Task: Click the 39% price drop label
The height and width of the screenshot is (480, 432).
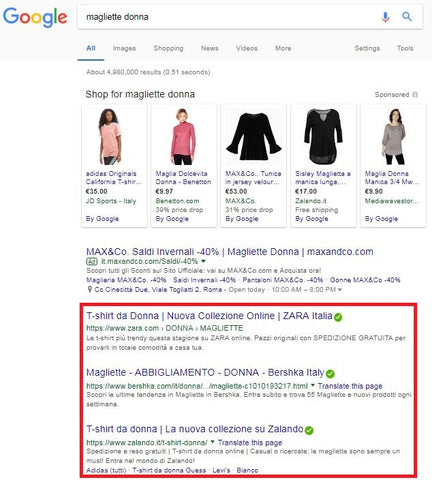Action: 179,210
